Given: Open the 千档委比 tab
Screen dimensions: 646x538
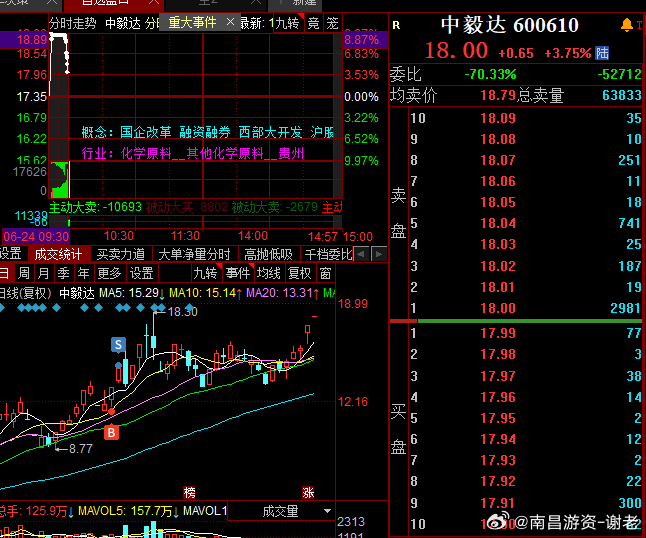Looking at the screenshot, I should 328,254.
